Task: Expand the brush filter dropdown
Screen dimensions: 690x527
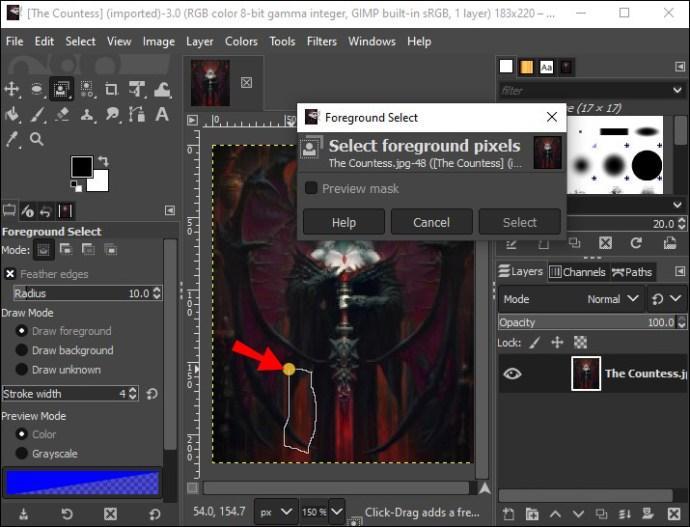Action: click(677, 90)
